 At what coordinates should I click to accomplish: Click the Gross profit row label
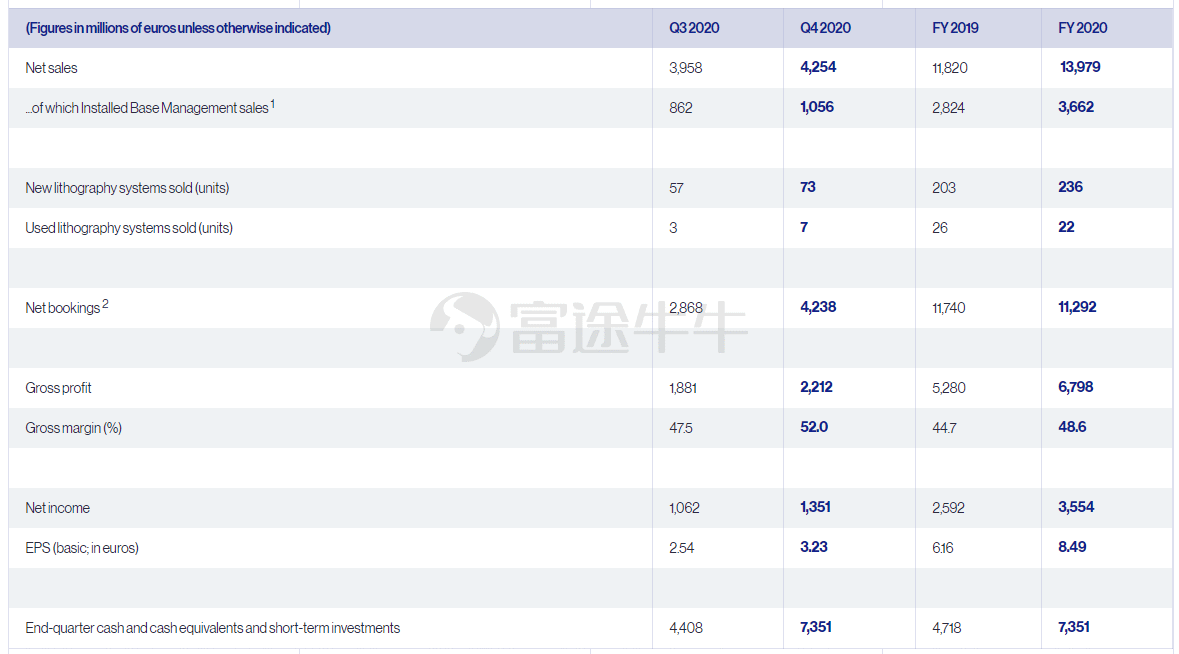click(58, 388)
